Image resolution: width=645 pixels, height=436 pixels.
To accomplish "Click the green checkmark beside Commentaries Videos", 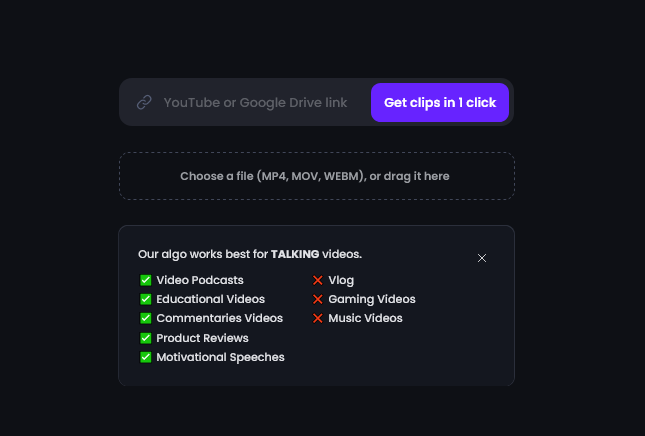I will click(x=146, y=318).
